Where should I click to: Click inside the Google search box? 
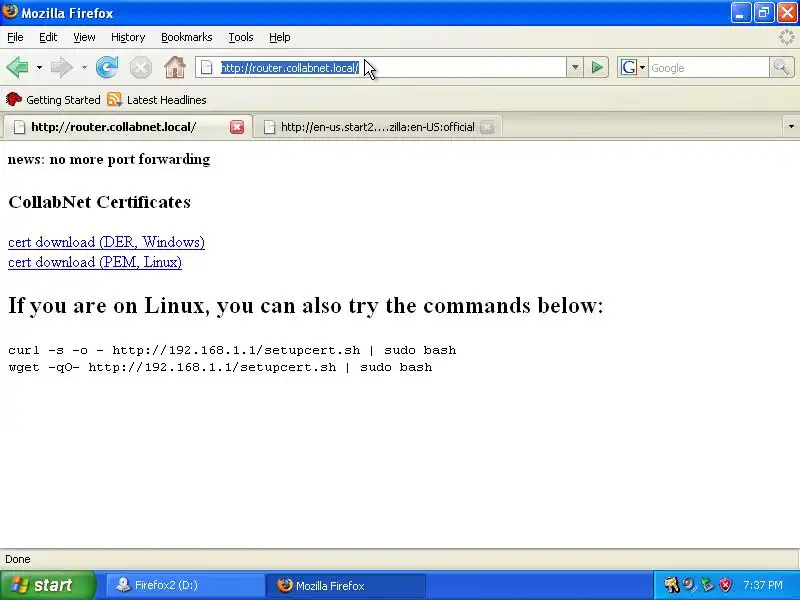pyautogui.click(x=708, y=67)
